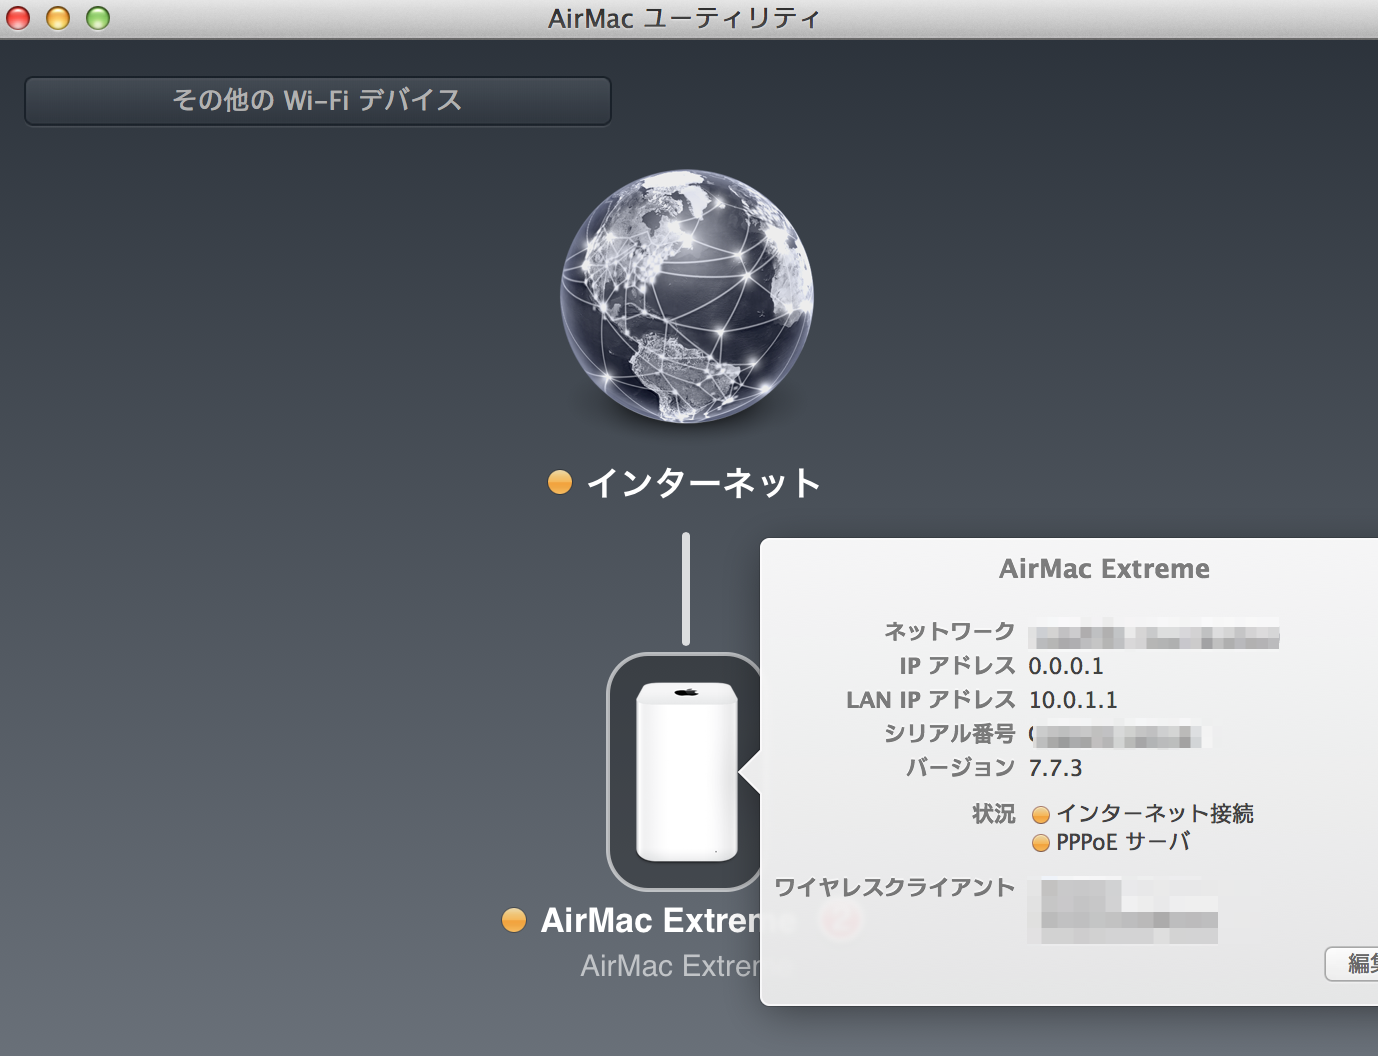
Task: Click orange indicator next to PPPoE サーバ
Action: (1041, 843)
